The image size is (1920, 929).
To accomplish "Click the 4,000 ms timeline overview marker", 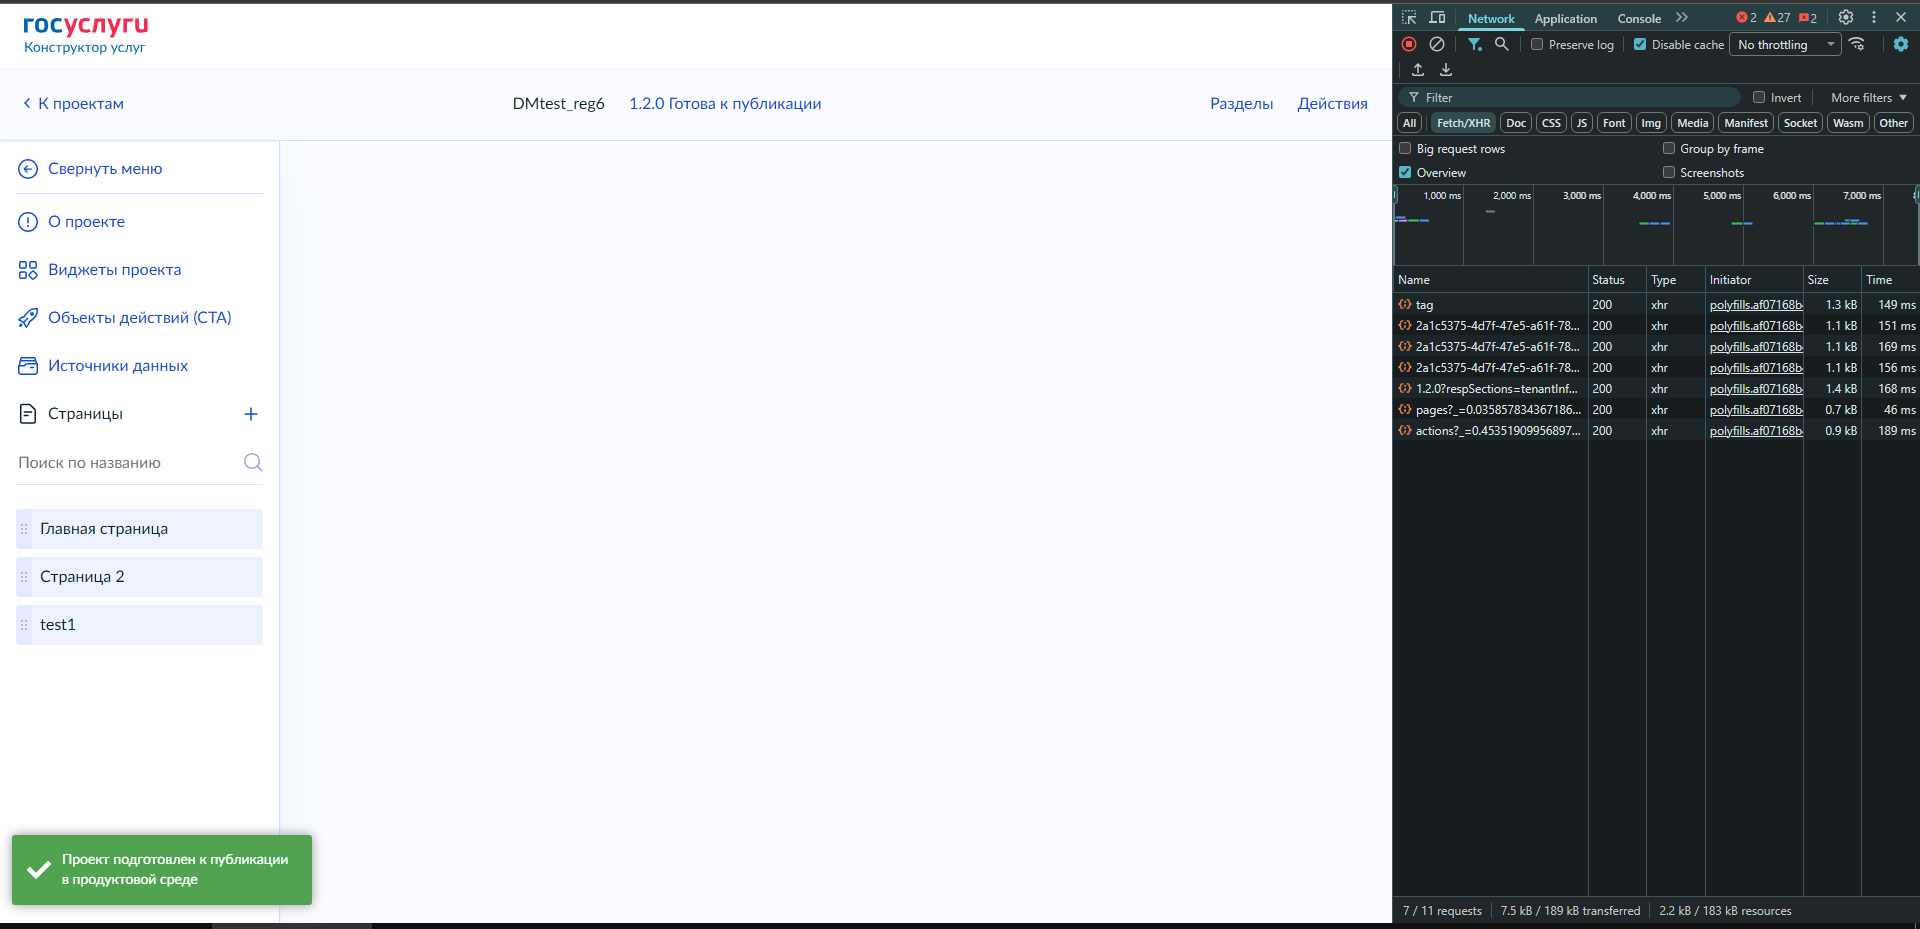I will (x=1651, y=196).
